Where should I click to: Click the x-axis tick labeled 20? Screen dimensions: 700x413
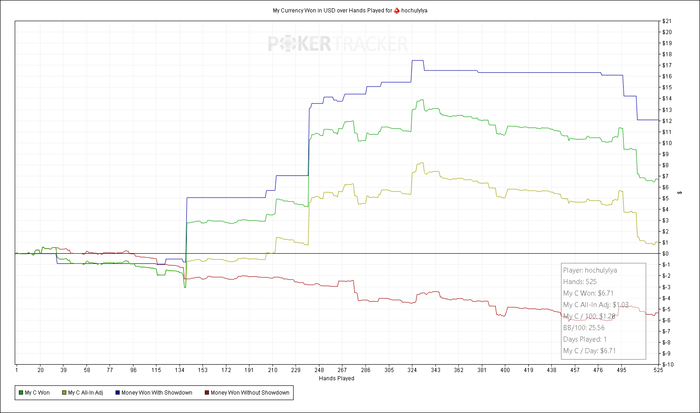coord(40,370)
